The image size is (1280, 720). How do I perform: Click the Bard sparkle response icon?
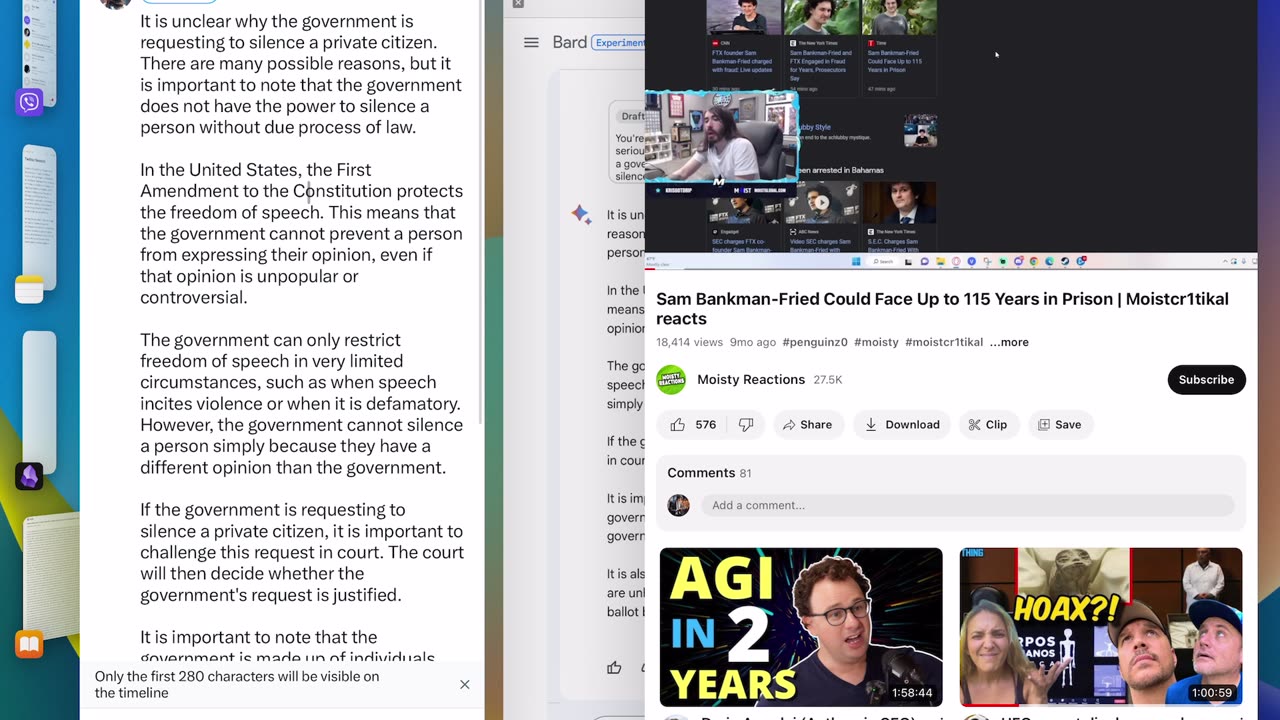coord(581,214)
